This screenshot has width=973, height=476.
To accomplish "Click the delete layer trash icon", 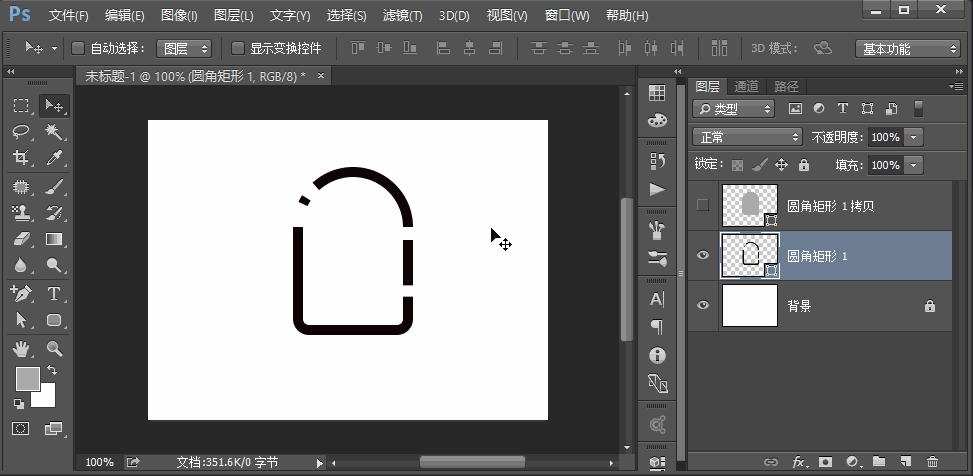I will [932, 462].
